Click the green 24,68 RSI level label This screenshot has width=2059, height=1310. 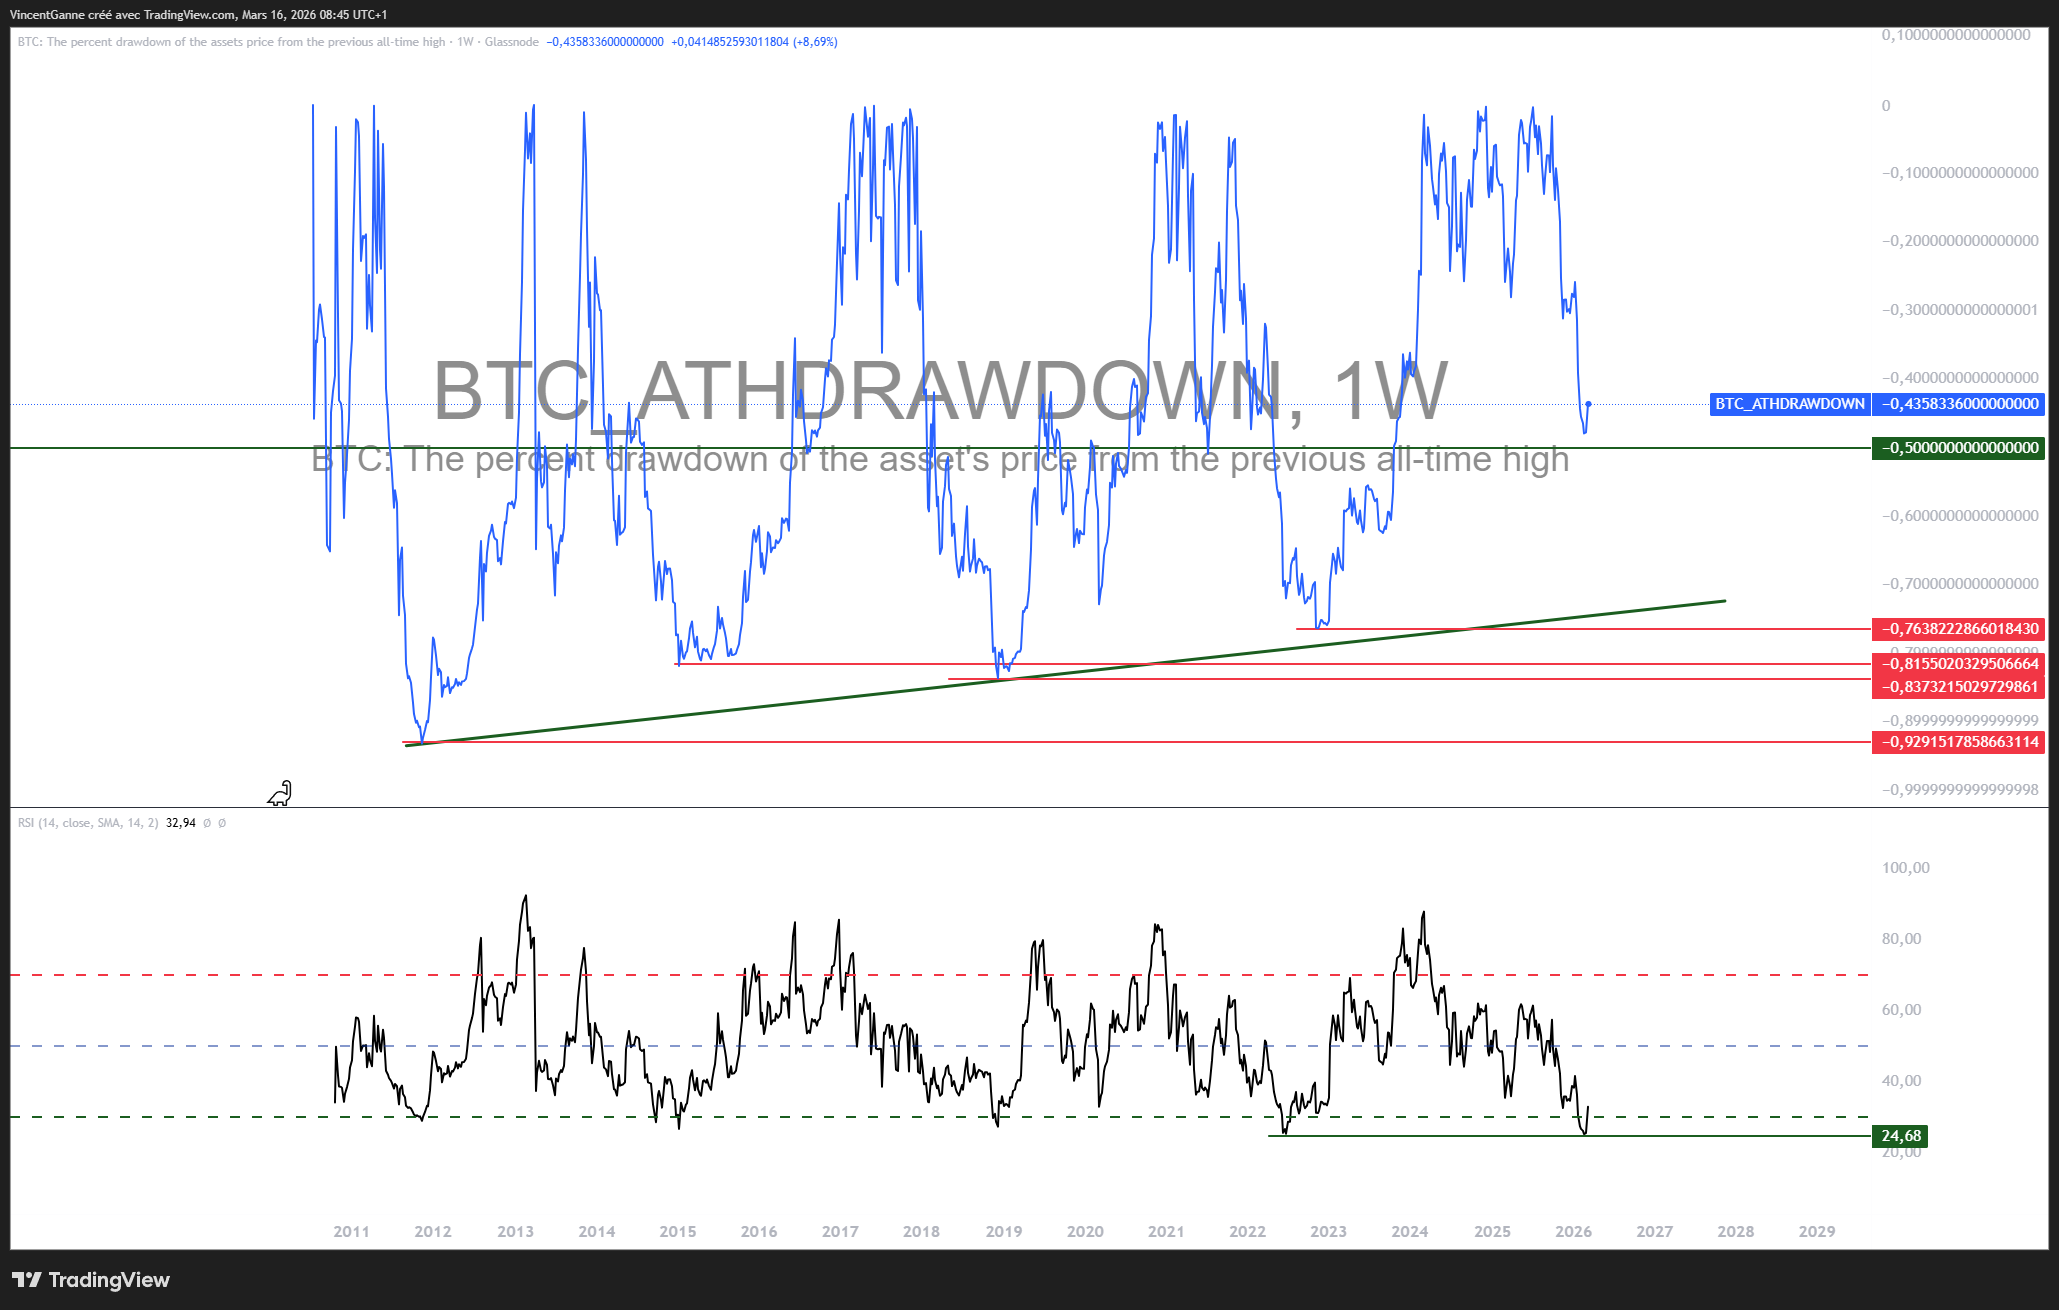tap(1900, 1136)
